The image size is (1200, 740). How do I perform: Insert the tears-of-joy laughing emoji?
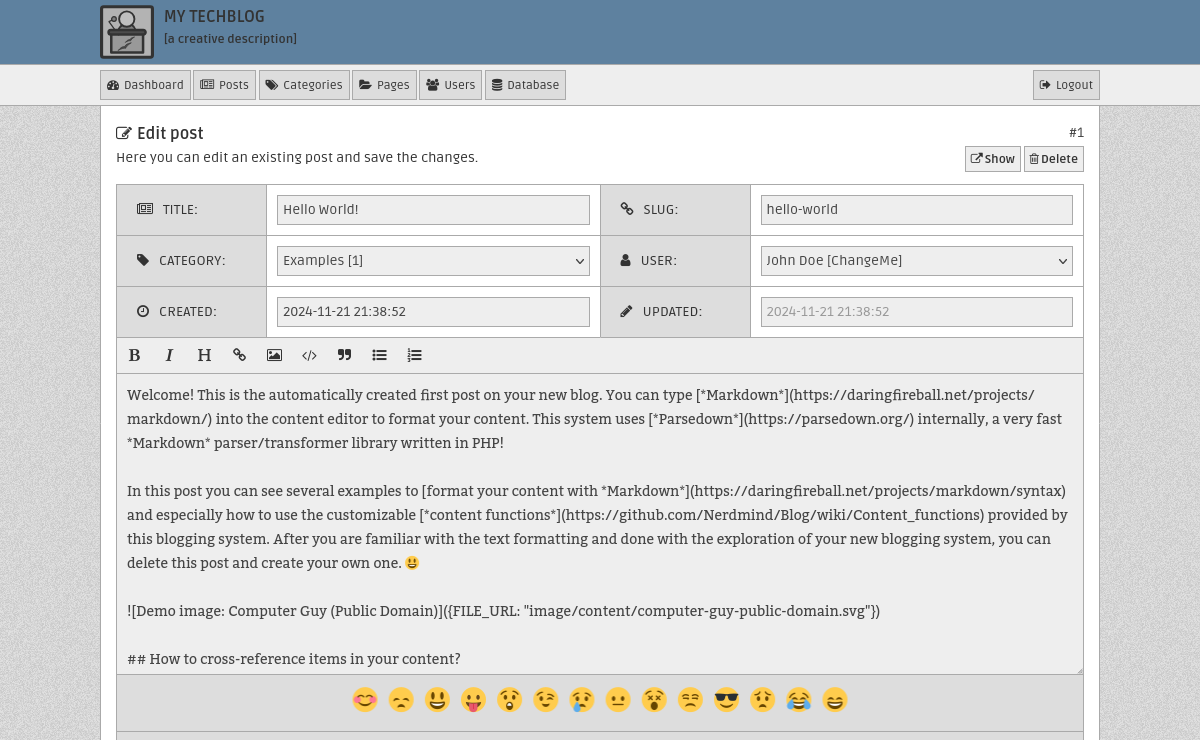click(x=799, y=700)
